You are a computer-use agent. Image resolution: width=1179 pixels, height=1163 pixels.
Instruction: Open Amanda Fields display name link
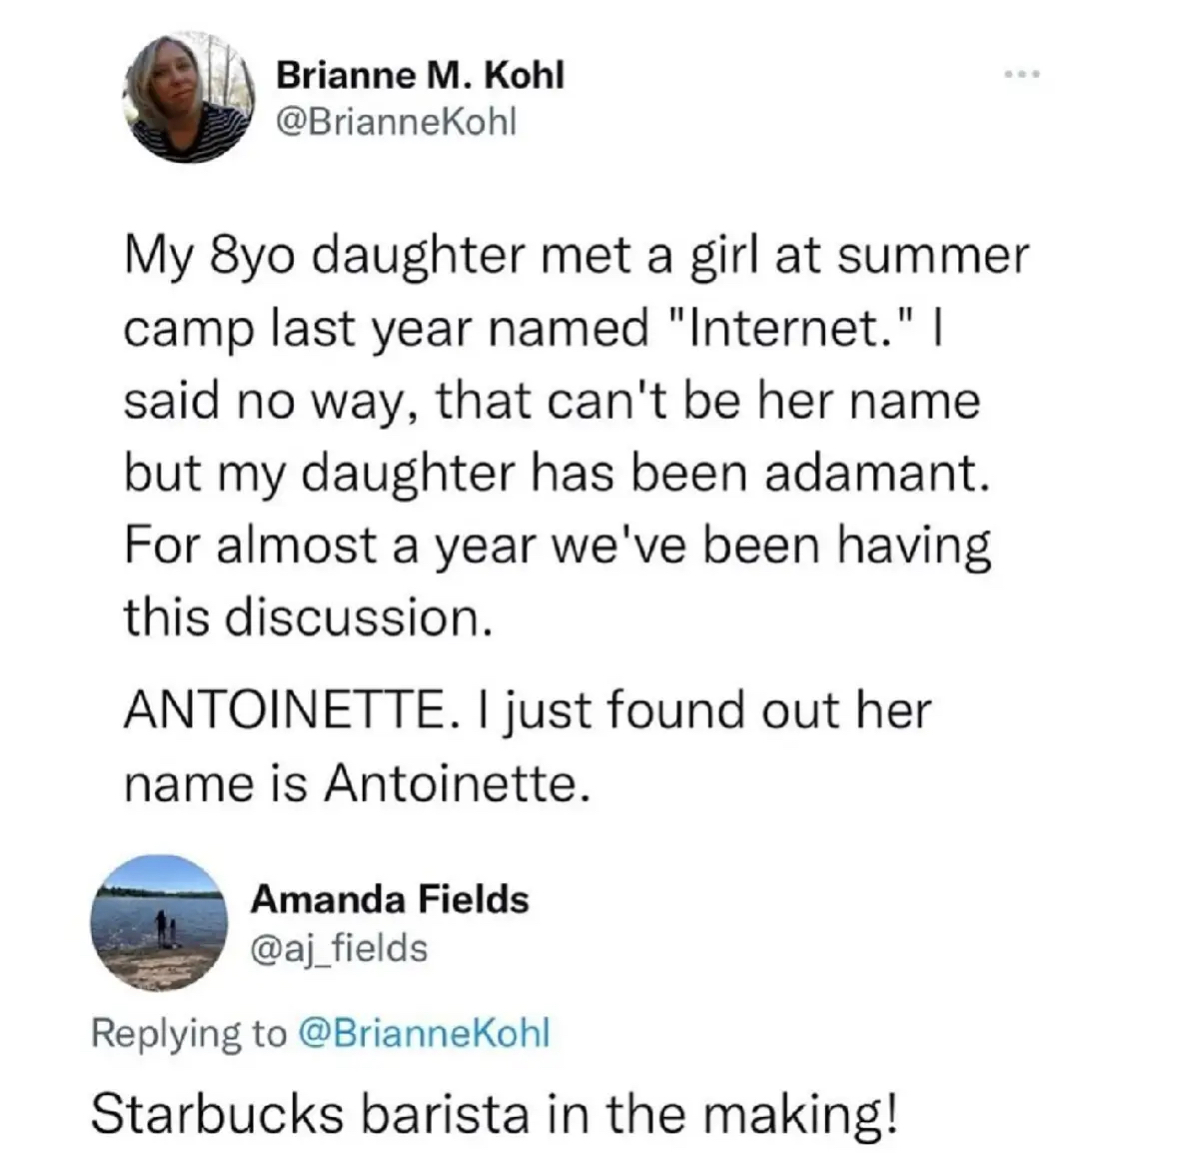(x=389, y=898)
